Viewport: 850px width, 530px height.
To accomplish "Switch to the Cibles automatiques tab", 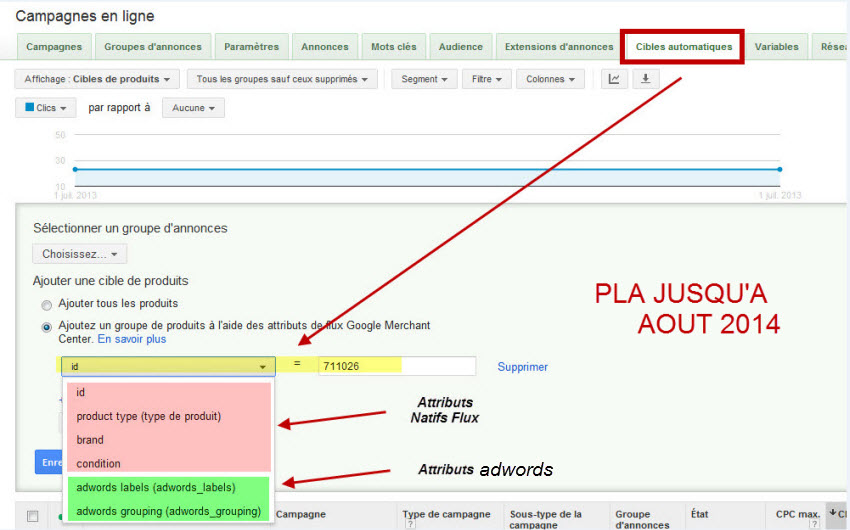I will pyautogui.click(x=684, y=47).
